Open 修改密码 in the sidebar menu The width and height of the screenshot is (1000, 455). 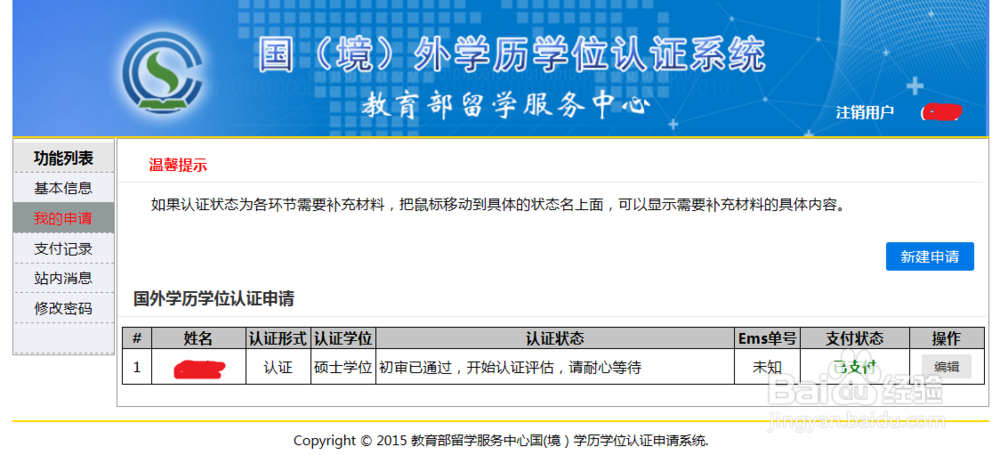[x=63, y=309]
